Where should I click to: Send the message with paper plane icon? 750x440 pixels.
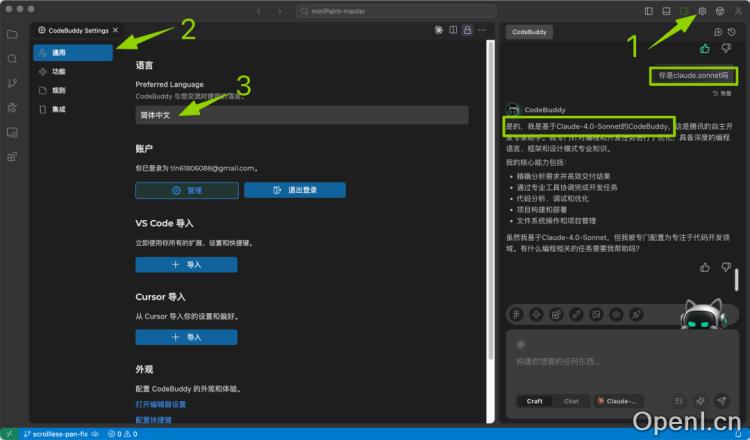(722, 401)
